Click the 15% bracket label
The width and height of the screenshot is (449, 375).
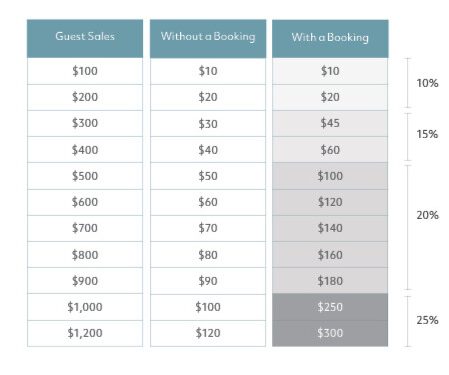[427, 134]
